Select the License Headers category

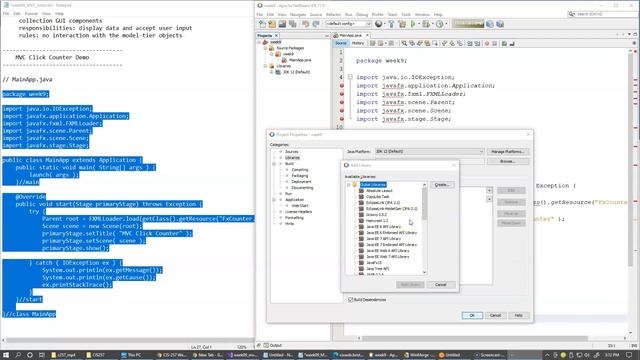click(x=298, y=212)
